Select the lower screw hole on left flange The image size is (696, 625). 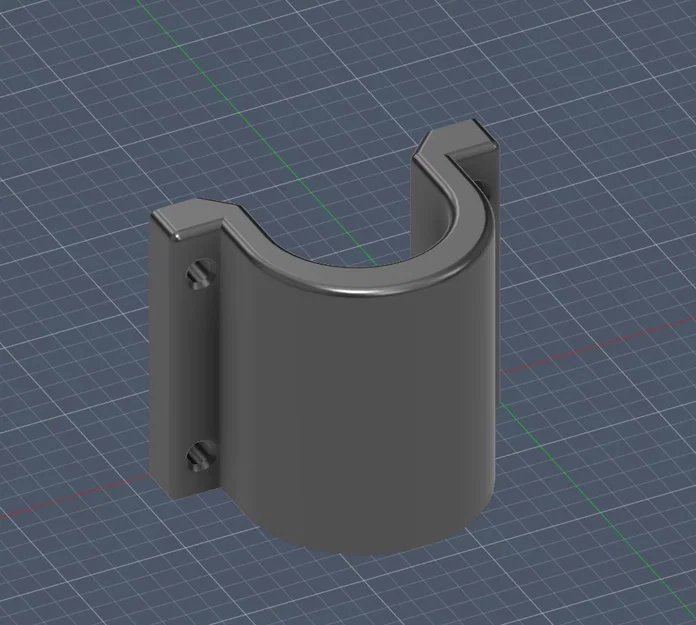(200, 456)
